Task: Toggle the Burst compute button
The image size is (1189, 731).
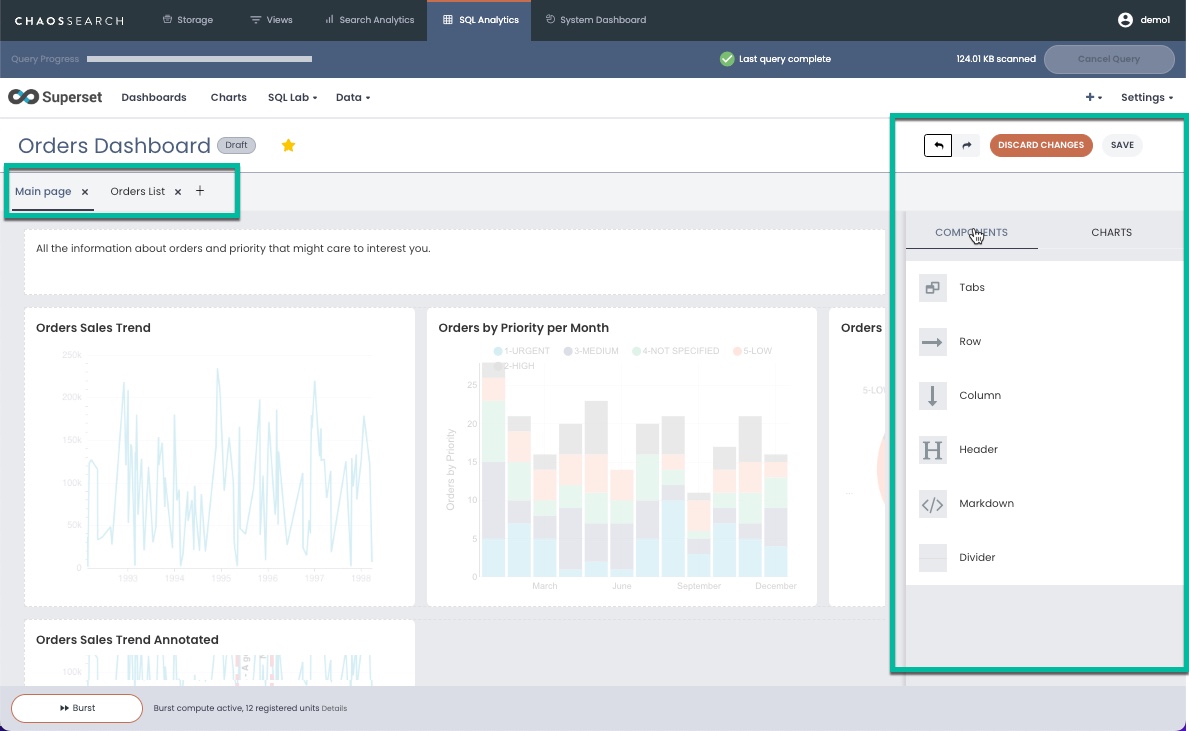Action: tap(77, 707)
